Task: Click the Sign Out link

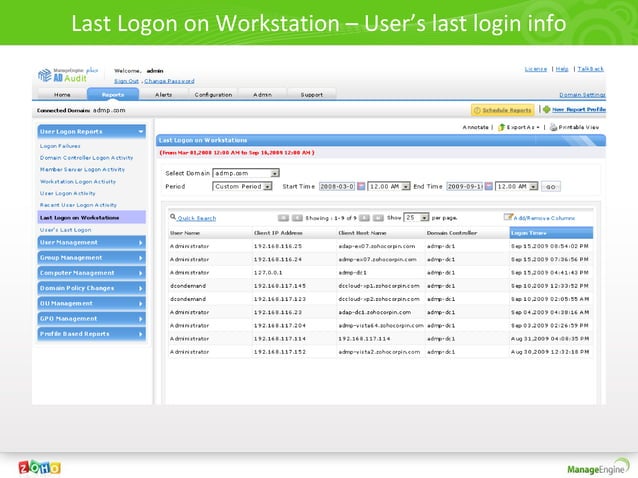Action: 126,81
